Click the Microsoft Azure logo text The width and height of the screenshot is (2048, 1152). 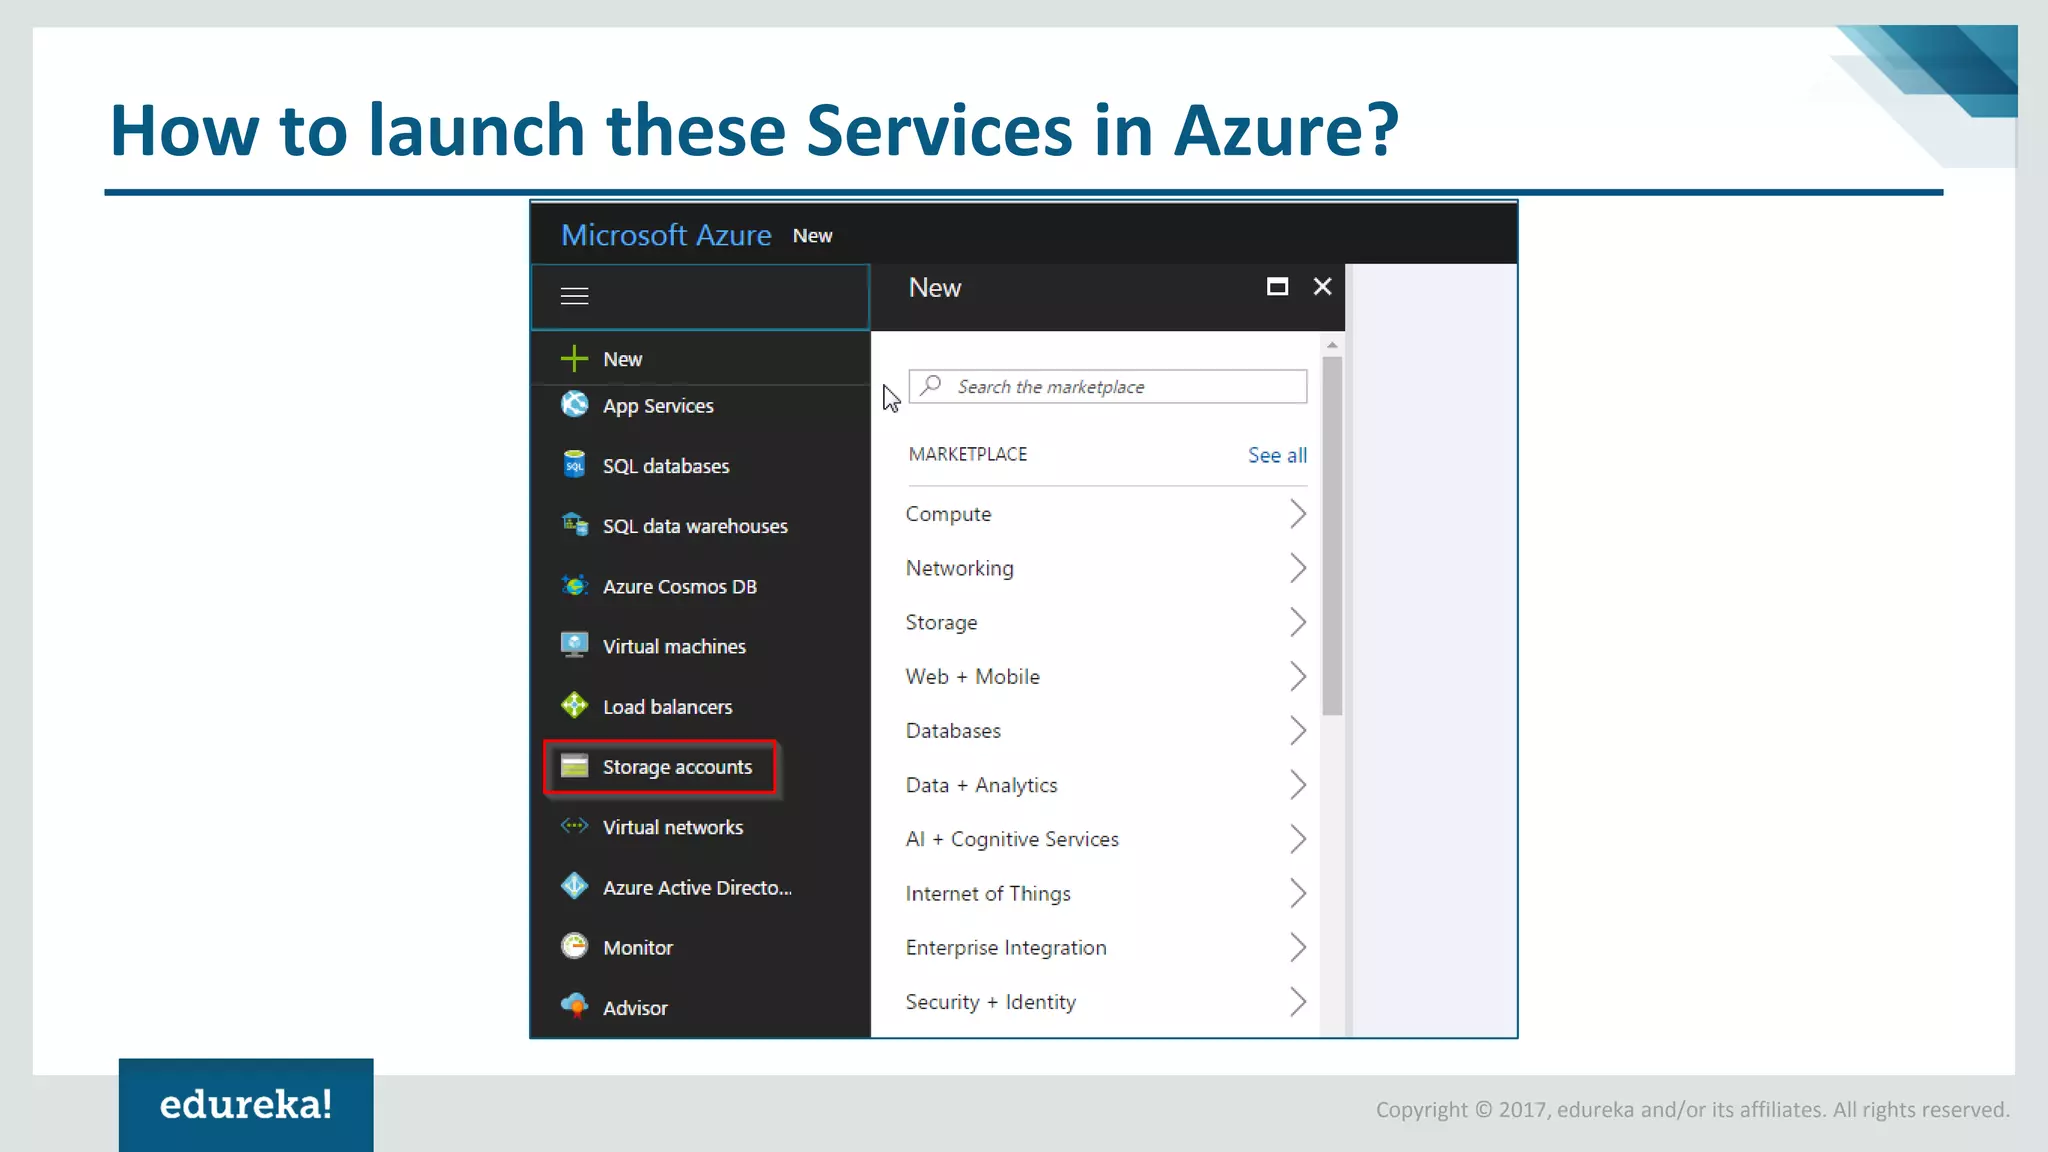(666, 235)
